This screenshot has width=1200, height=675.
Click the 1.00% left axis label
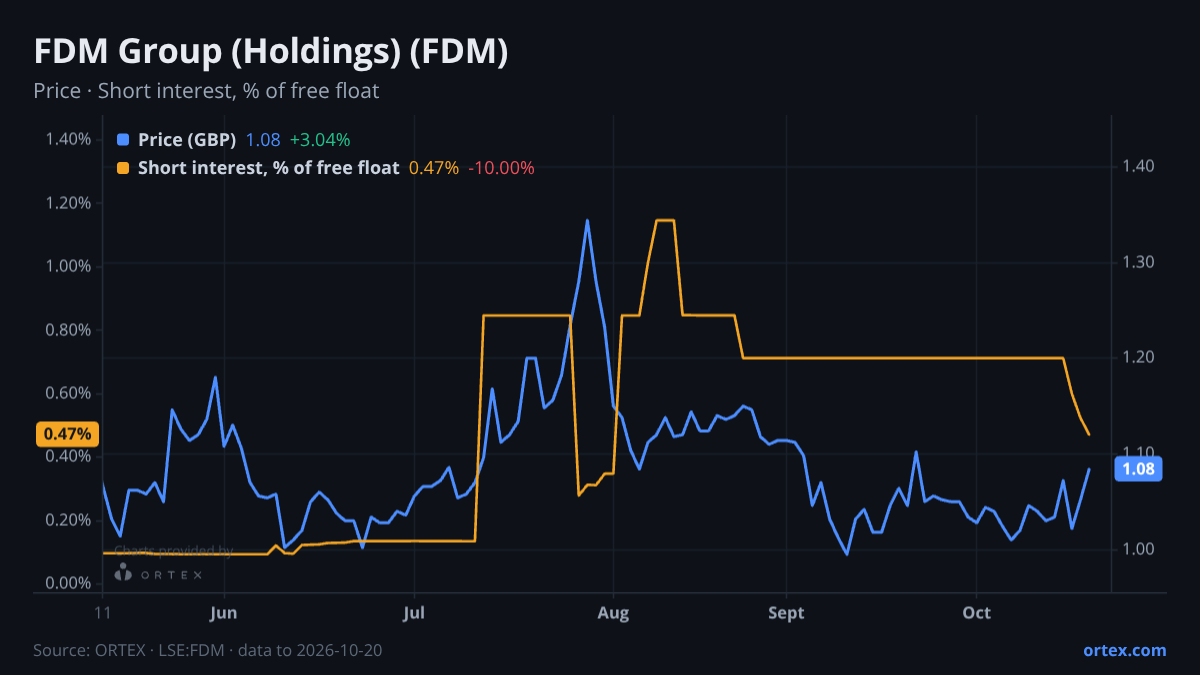[x=68, y=266]
